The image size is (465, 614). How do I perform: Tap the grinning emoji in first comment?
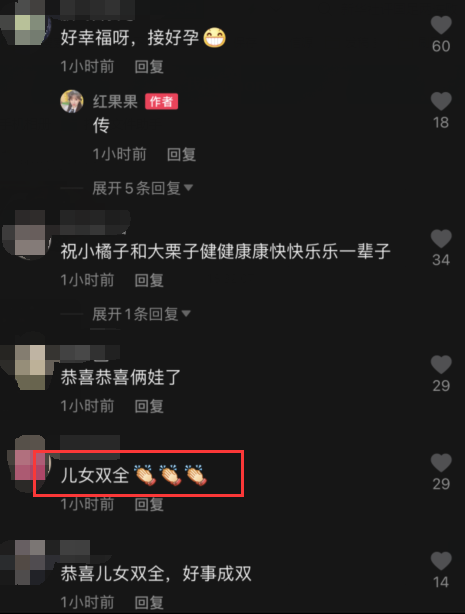[215, 38]
